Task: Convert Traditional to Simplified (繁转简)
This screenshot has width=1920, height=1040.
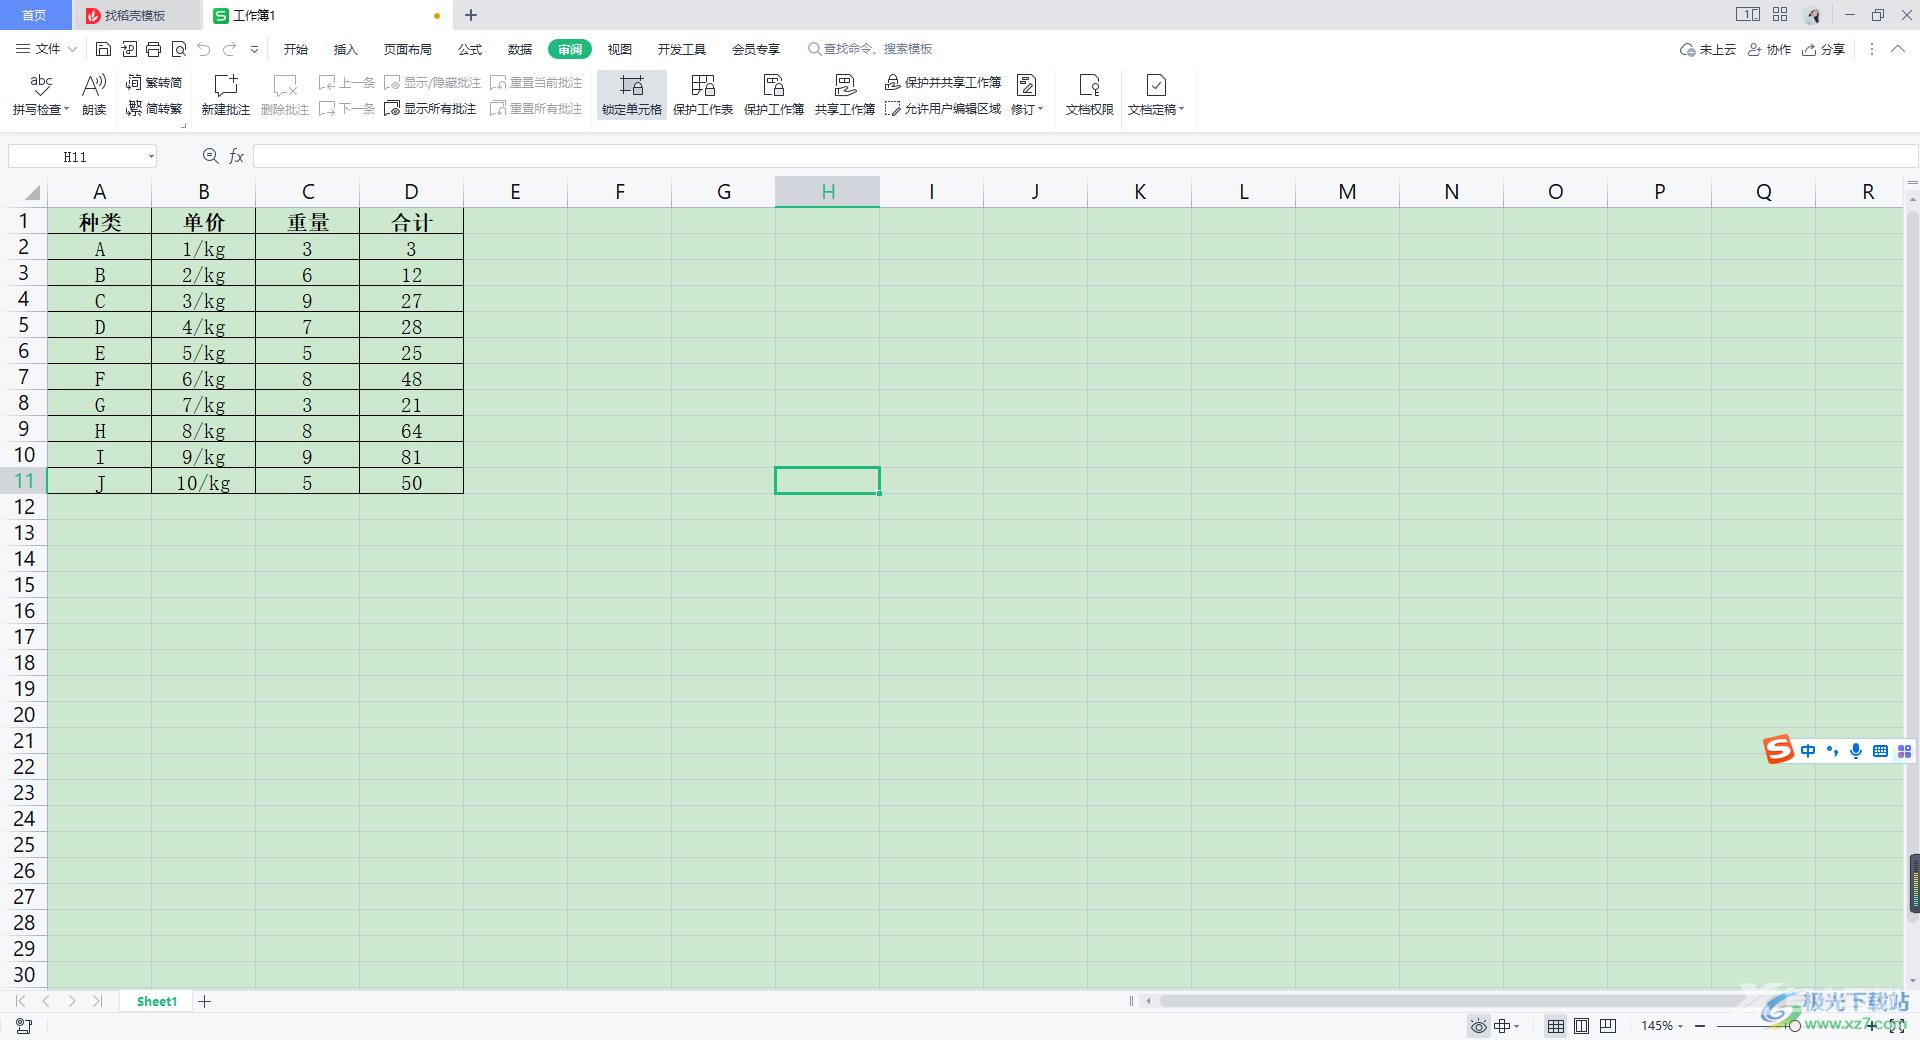Action: coord(154,82)
